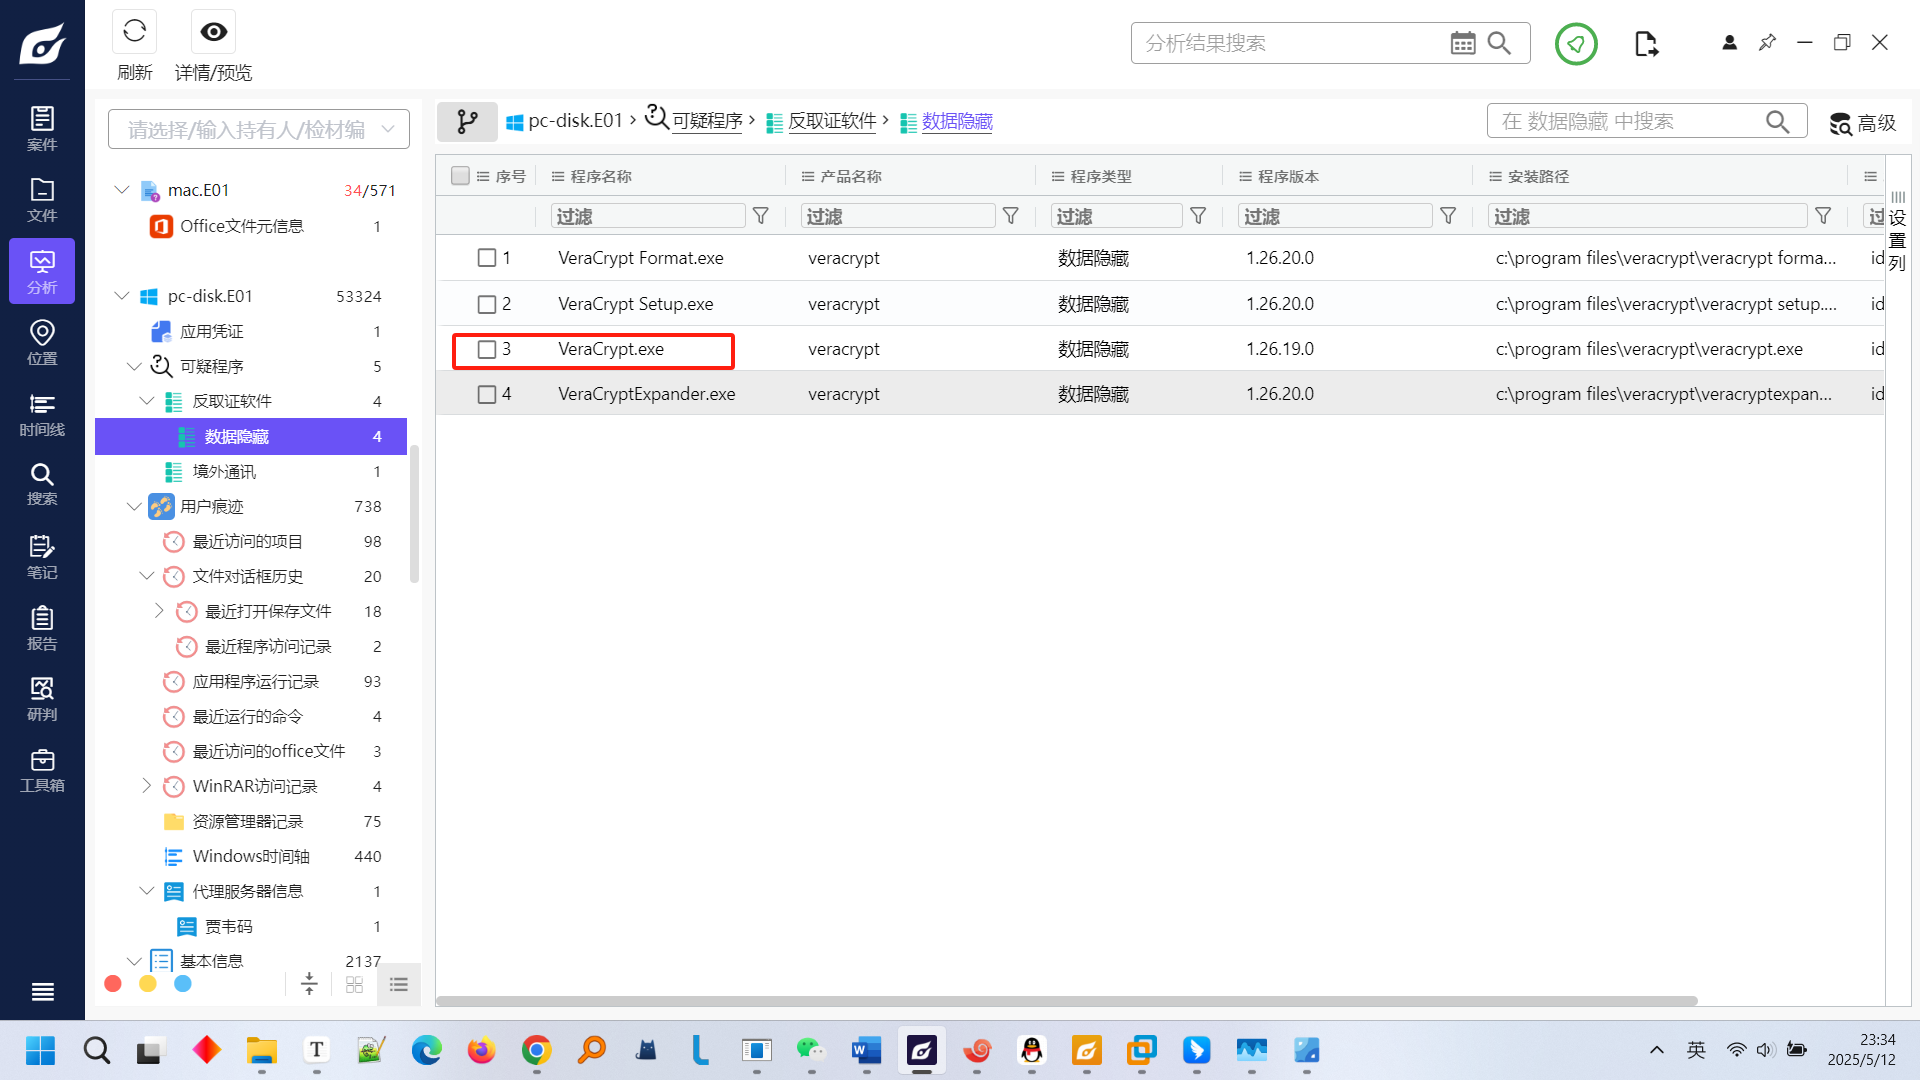Check the box for row 3 VeraCrypt.exe
Image resolution: width=1920 pixels, height=1080 pixels.
487,349
